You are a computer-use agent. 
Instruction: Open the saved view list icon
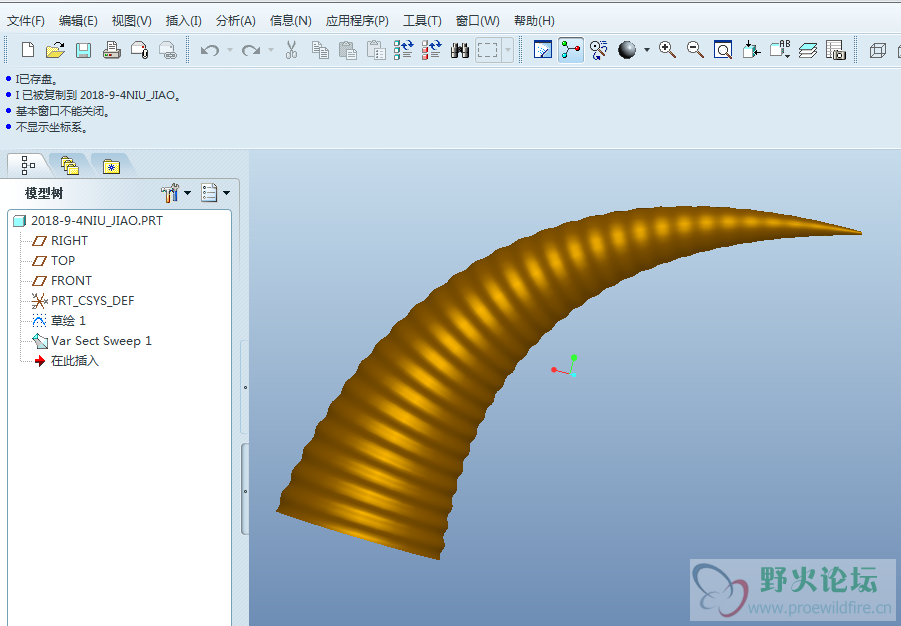780,50
